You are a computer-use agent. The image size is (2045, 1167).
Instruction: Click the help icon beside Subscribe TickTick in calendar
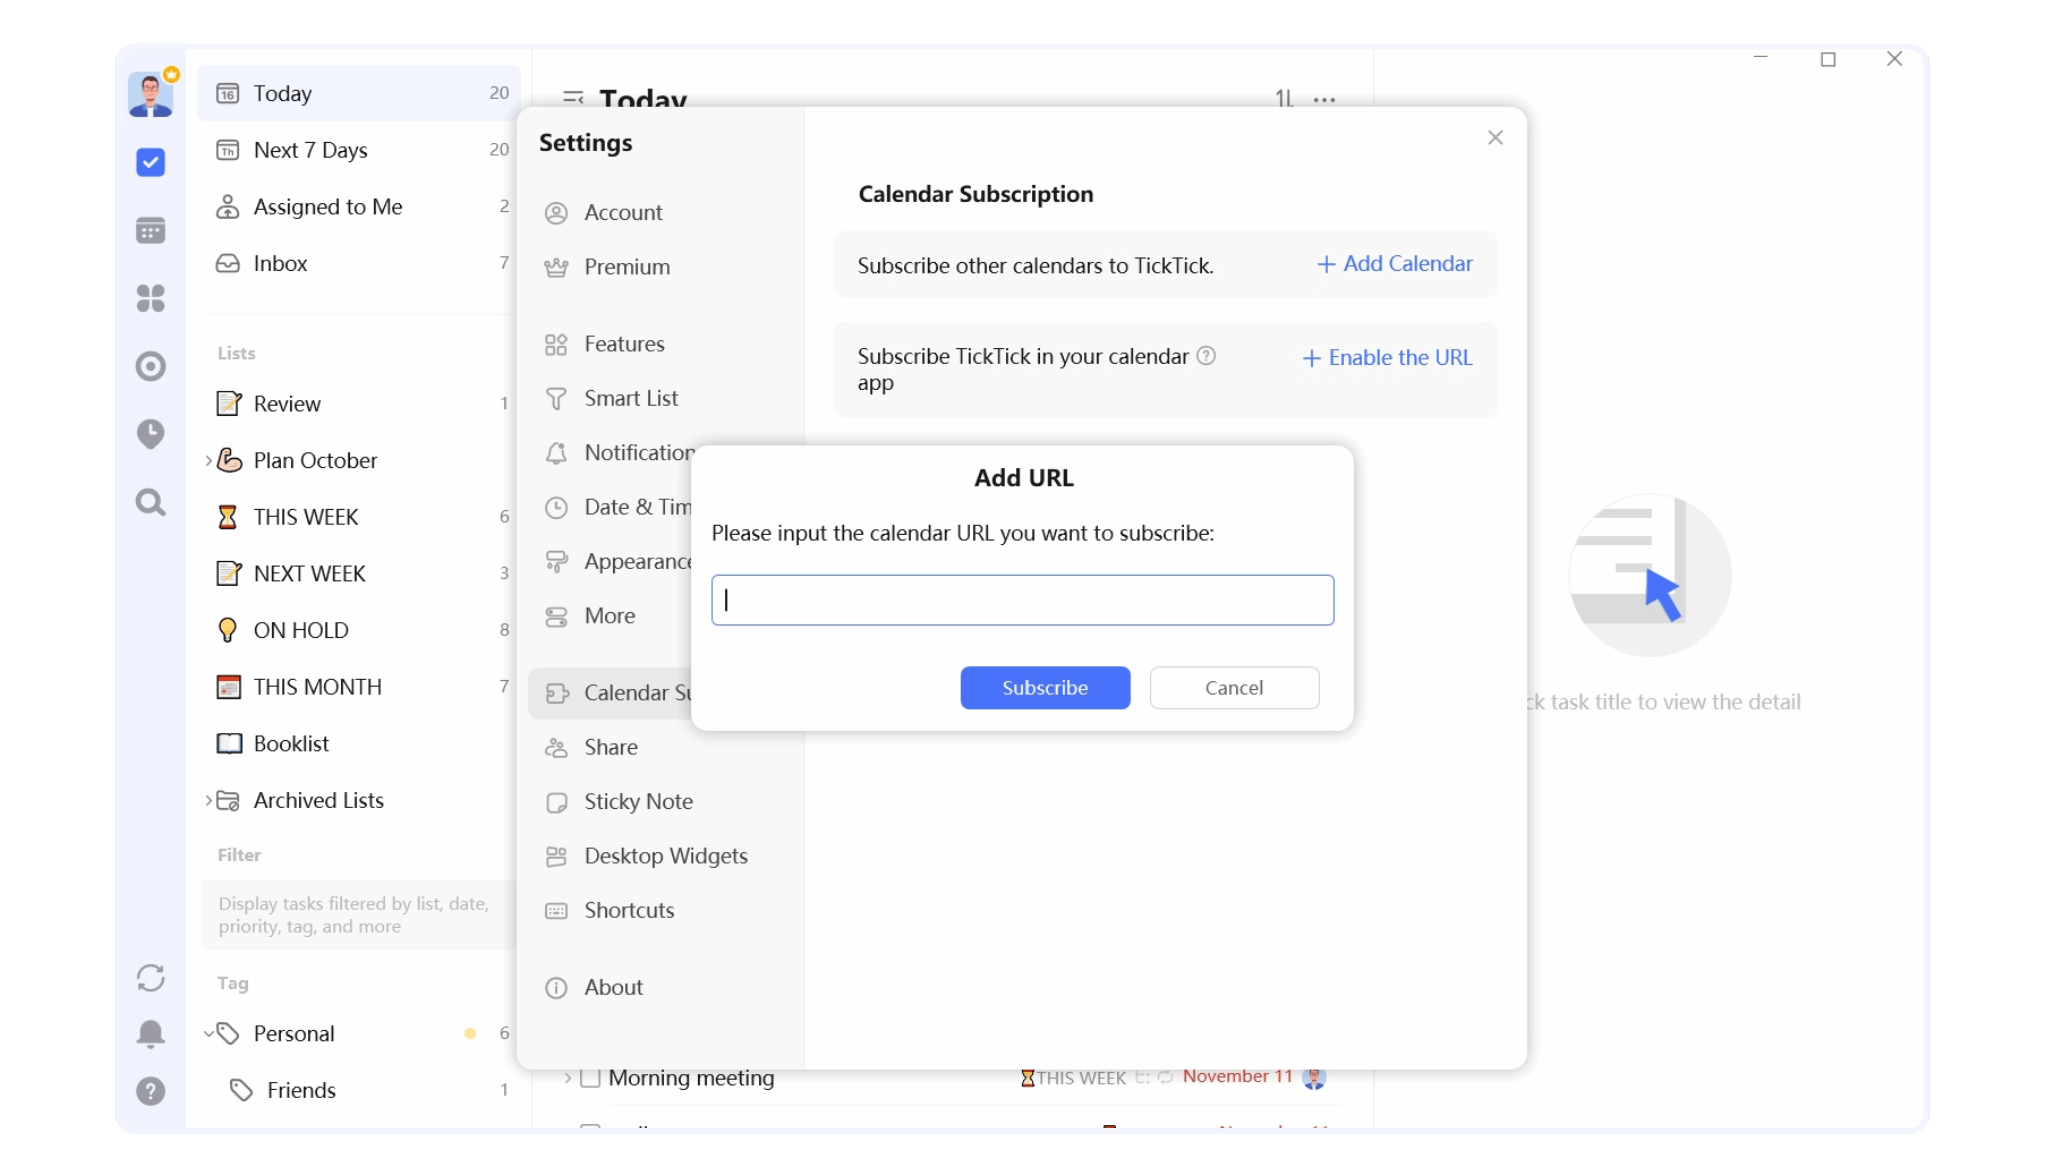click(x=1206, y=355)
